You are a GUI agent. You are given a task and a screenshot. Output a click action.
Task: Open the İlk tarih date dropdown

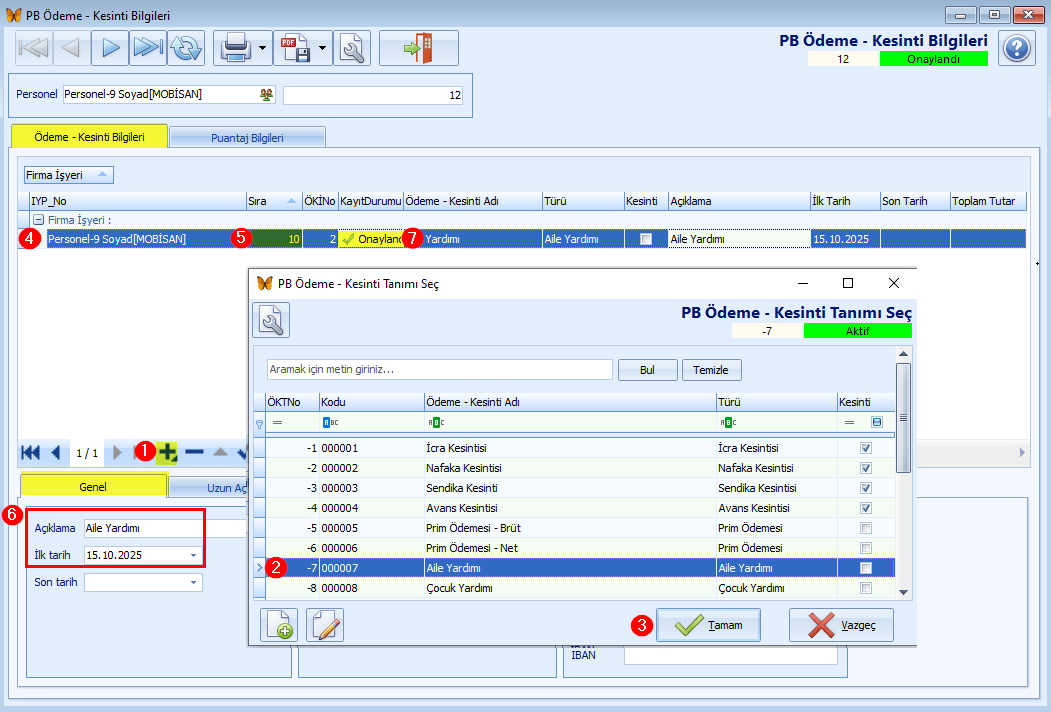192,555
